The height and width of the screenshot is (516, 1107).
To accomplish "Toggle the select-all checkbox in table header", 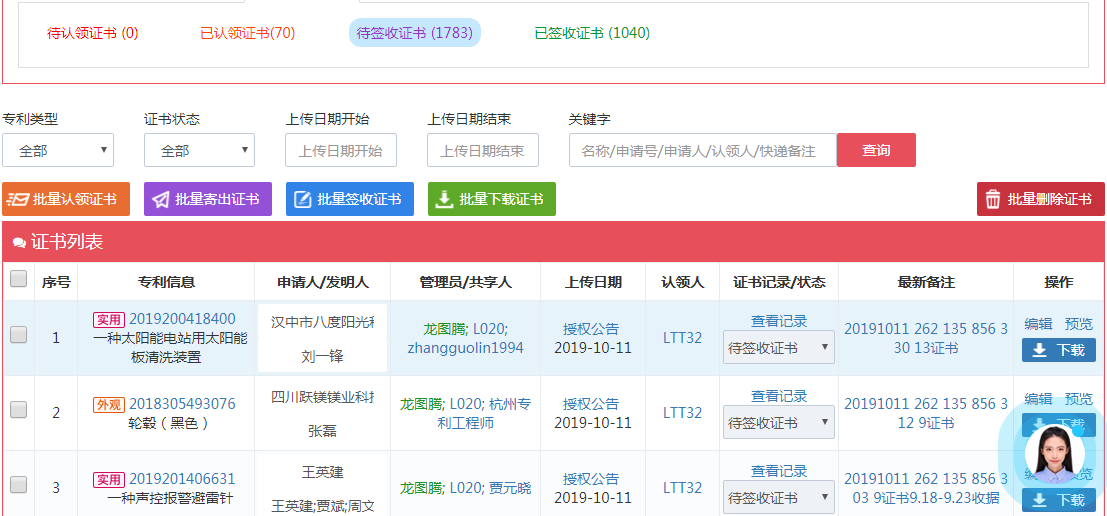I will point(18,280).
